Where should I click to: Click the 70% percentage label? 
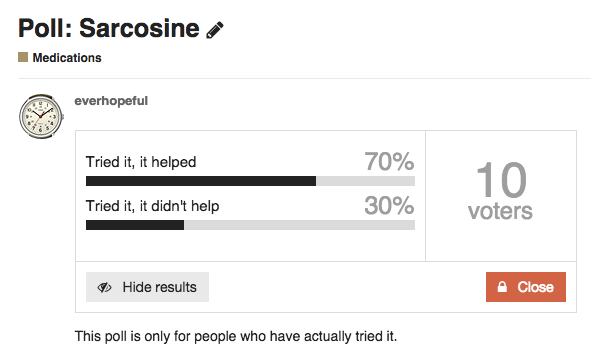click(x=389, y=161)
